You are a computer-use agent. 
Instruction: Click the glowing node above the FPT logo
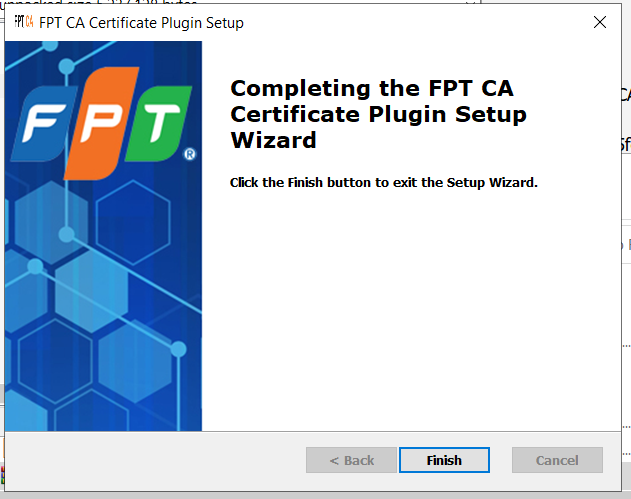point(66,68)
